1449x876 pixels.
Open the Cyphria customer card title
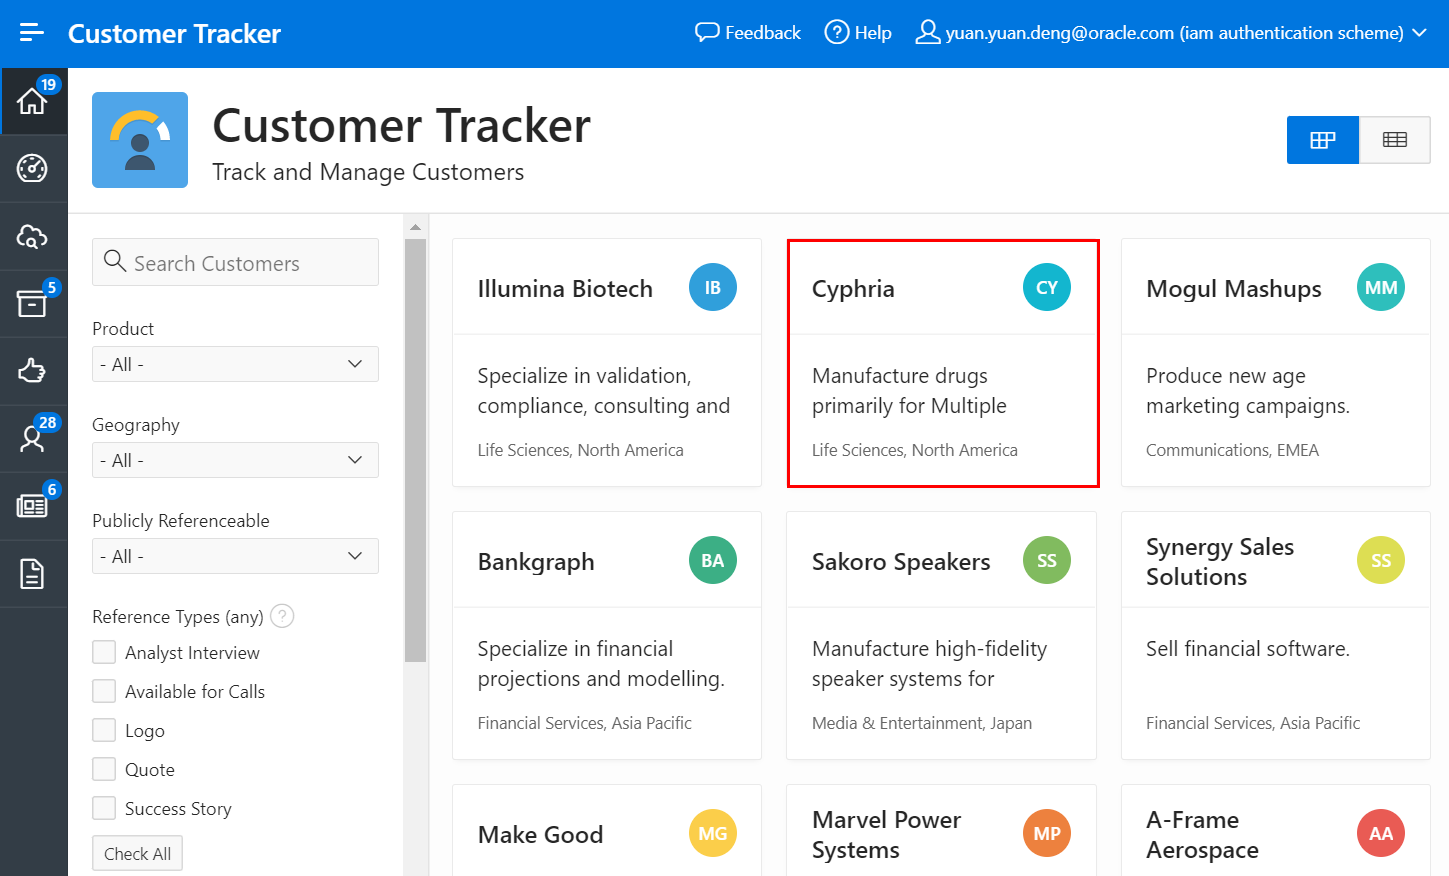point(853,289)
